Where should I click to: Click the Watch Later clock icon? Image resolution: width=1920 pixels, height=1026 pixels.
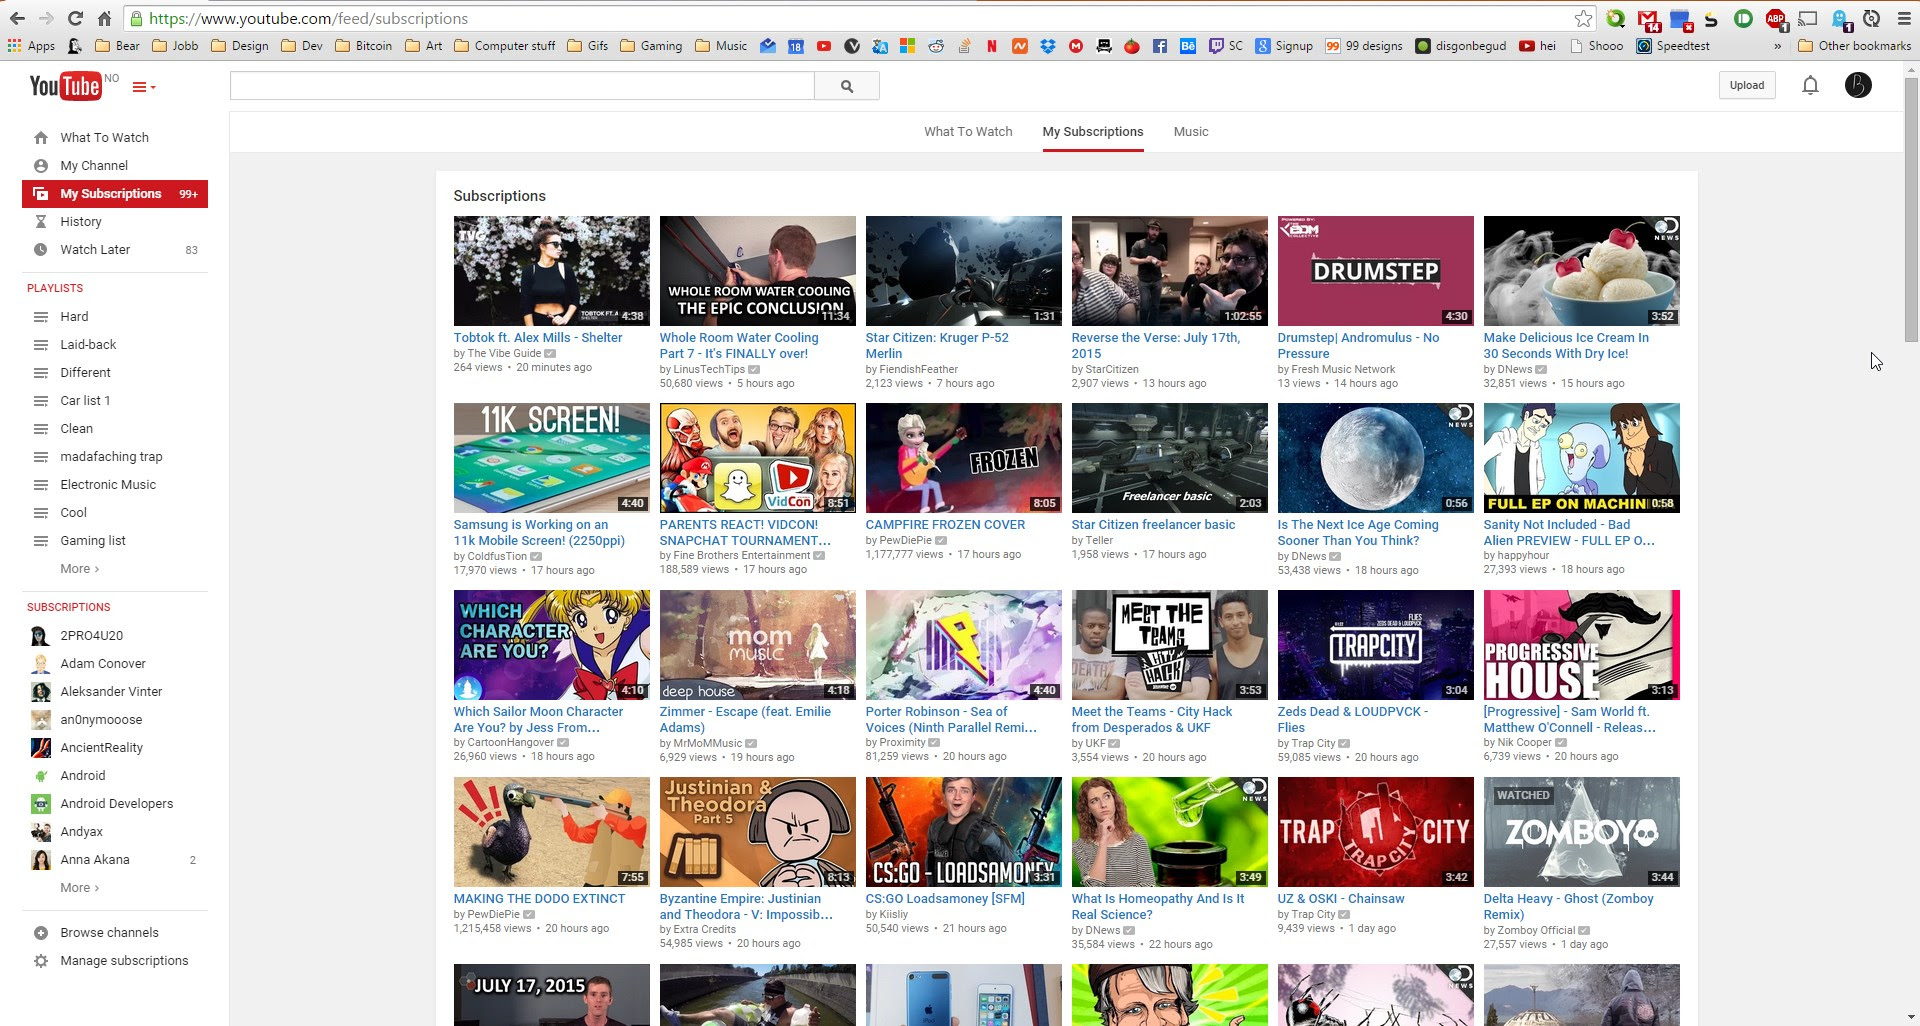(41, 250)
